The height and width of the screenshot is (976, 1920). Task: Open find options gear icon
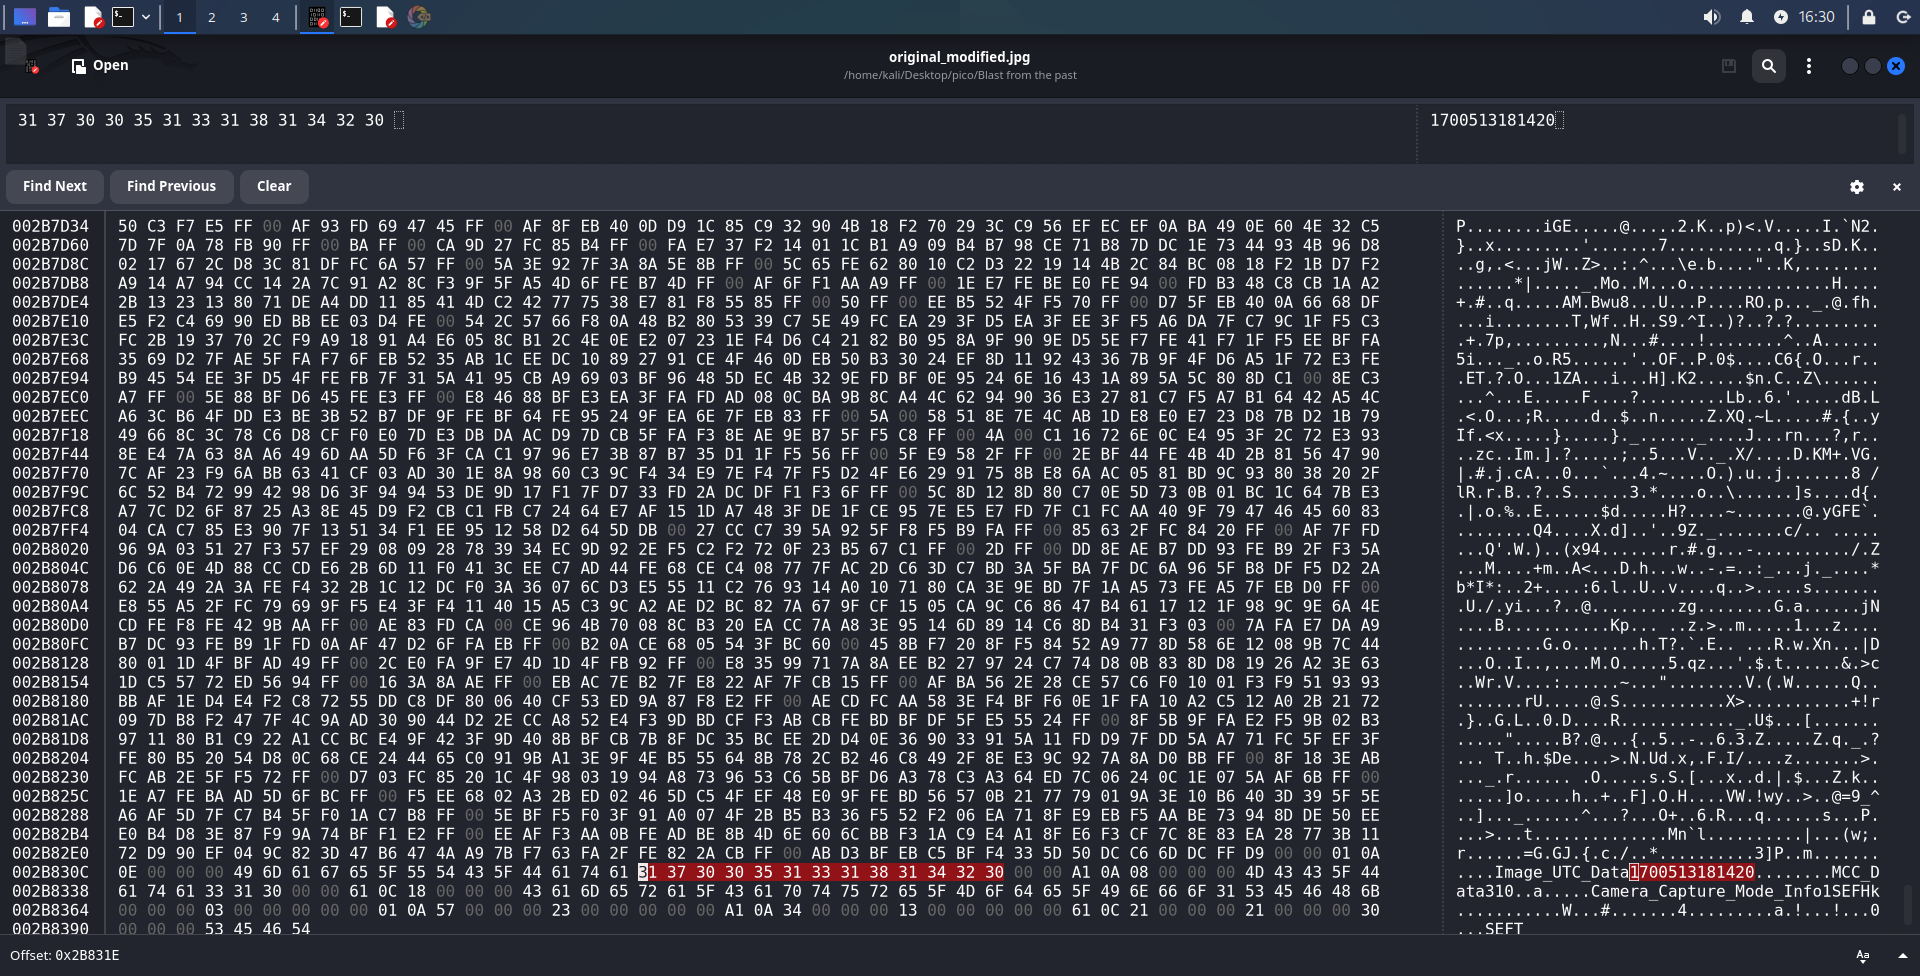tap(1856, 187)
